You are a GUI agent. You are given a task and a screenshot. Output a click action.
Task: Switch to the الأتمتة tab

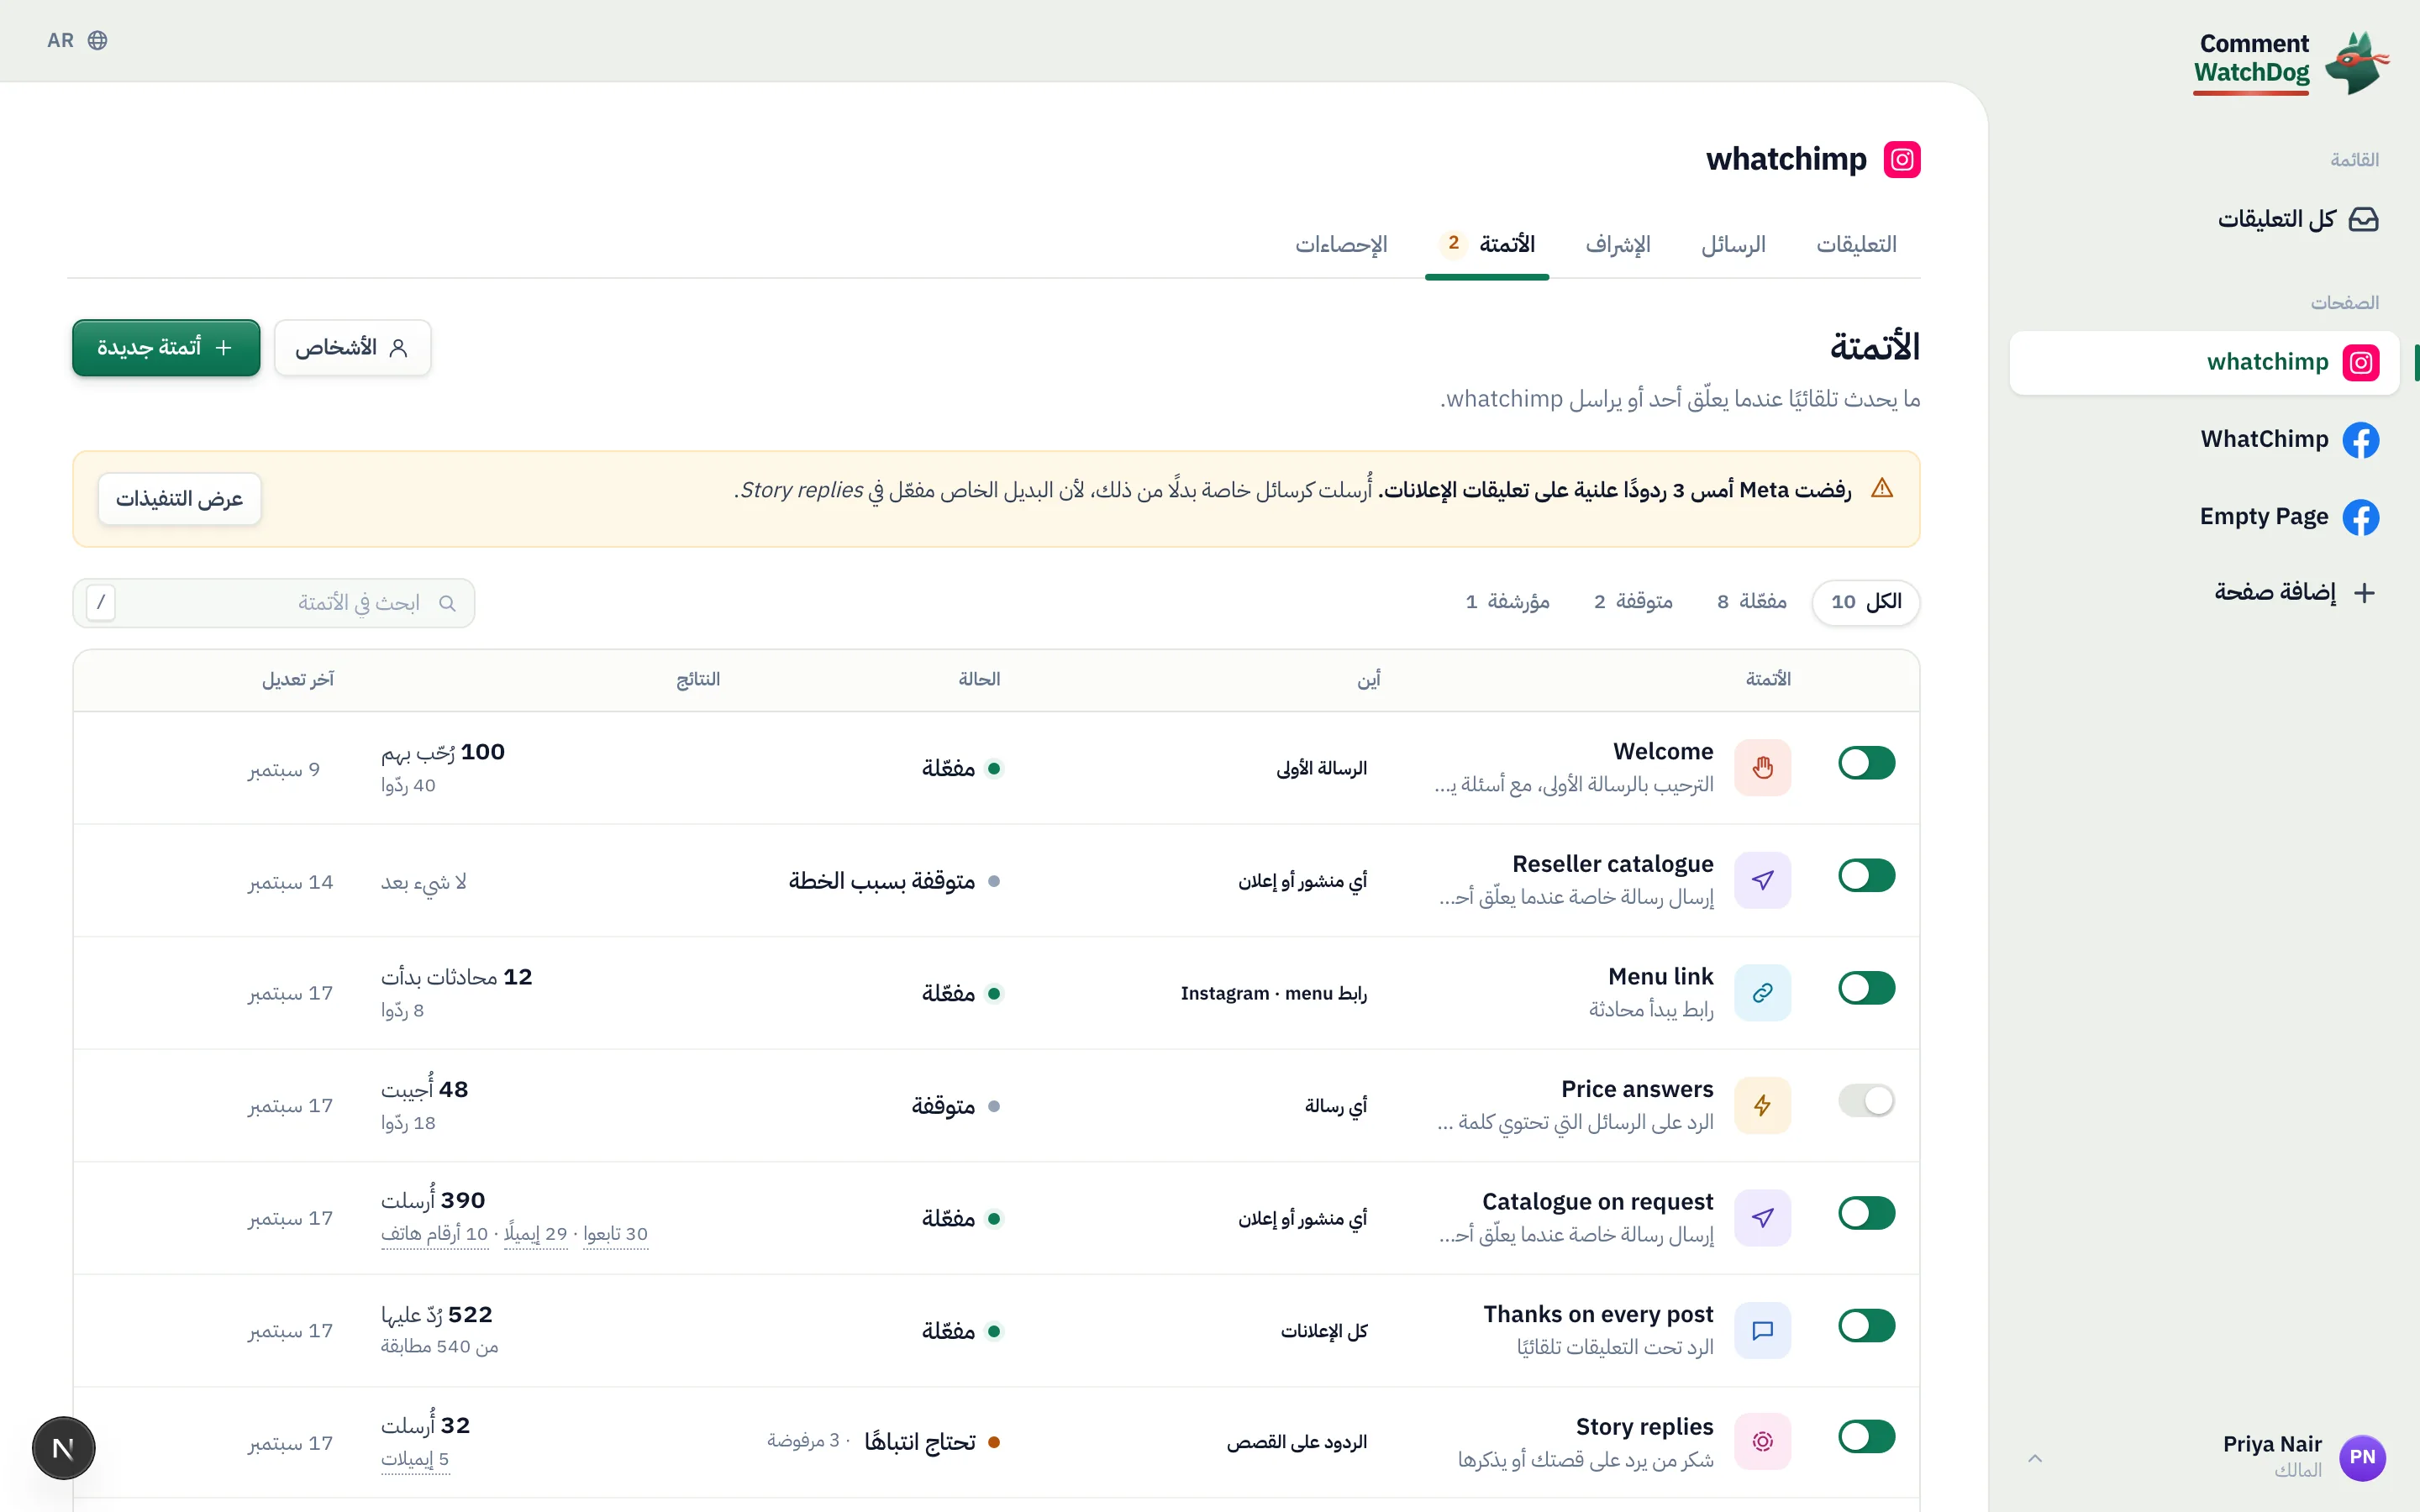pos(1487,245)
